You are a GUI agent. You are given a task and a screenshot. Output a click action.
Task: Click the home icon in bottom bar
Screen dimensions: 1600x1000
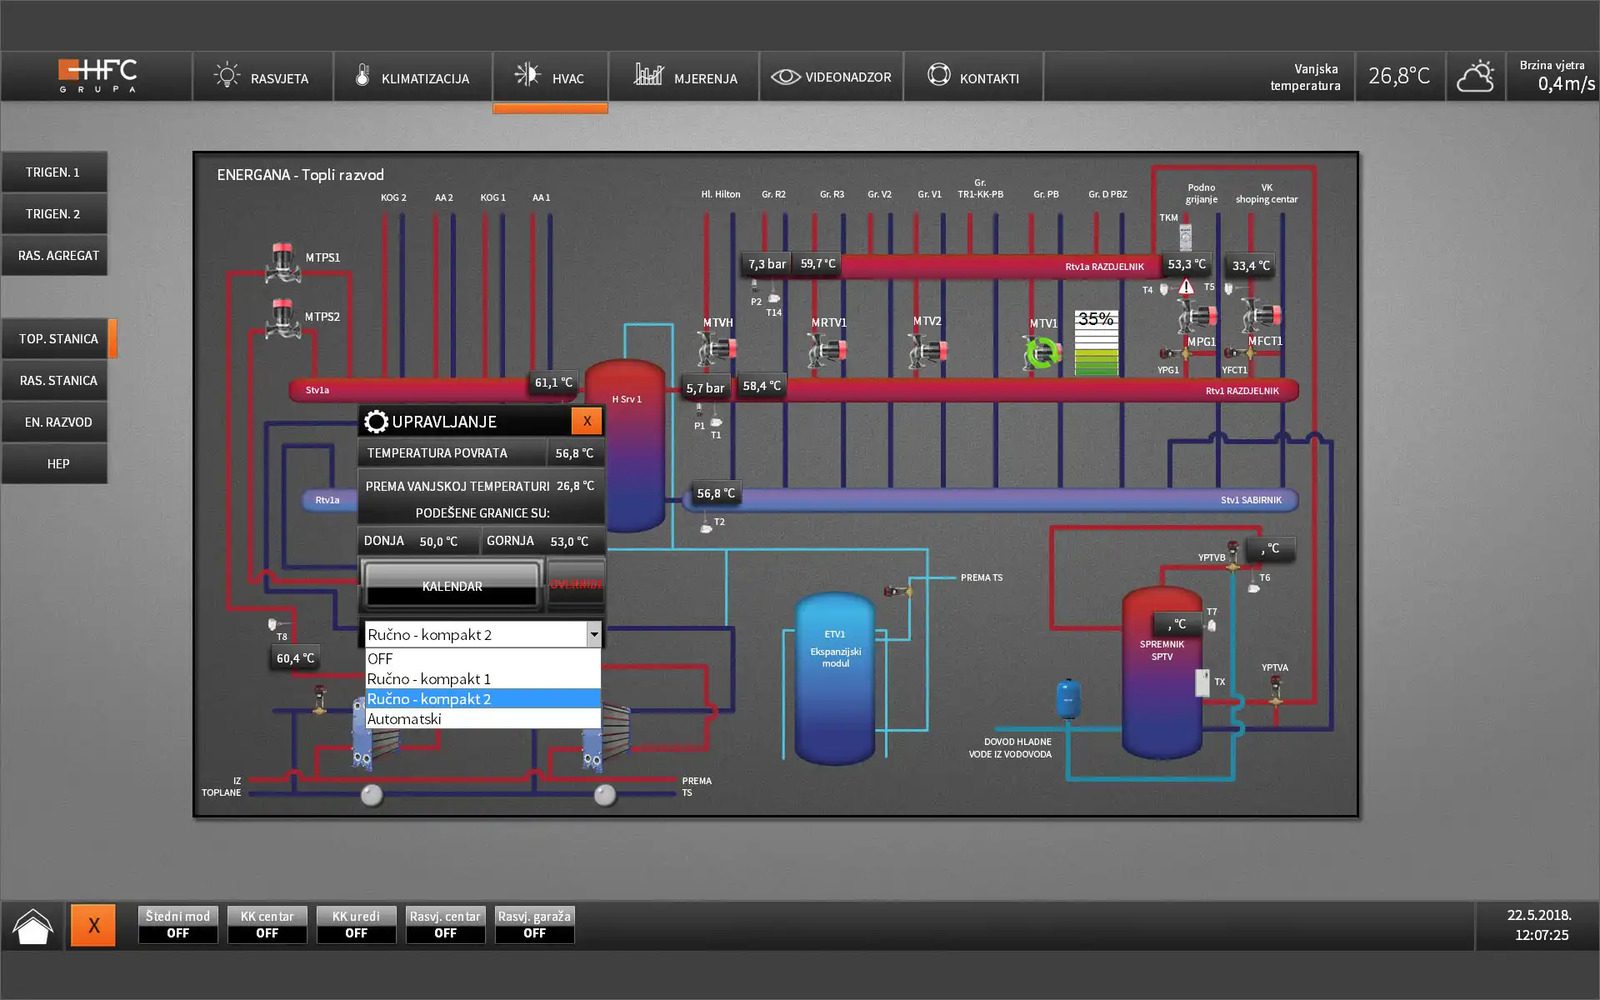point(33,926)
